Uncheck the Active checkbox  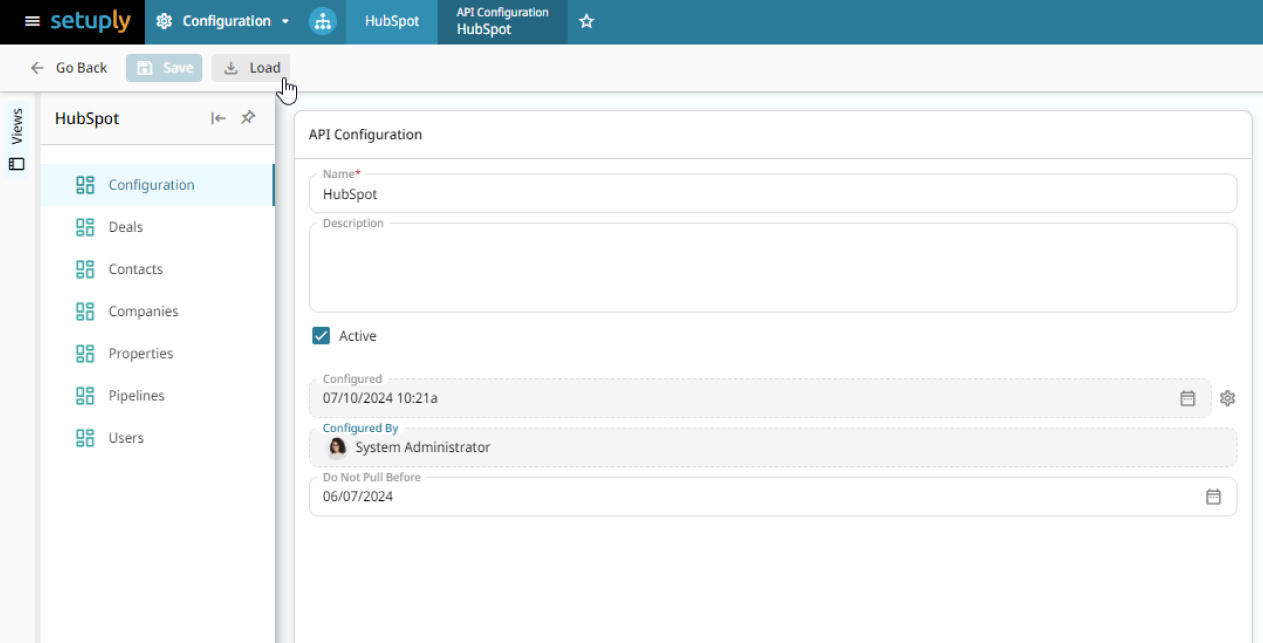pyautogui.click(x=321, y=336)
